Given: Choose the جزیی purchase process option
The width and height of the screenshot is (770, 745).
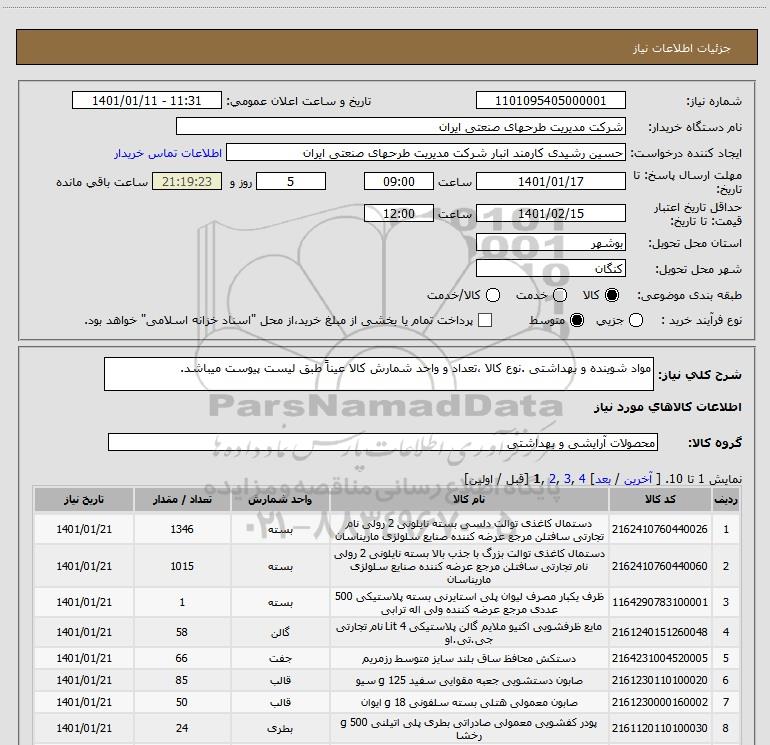Looking at the screenshot, I should click(x=636, y=321).
